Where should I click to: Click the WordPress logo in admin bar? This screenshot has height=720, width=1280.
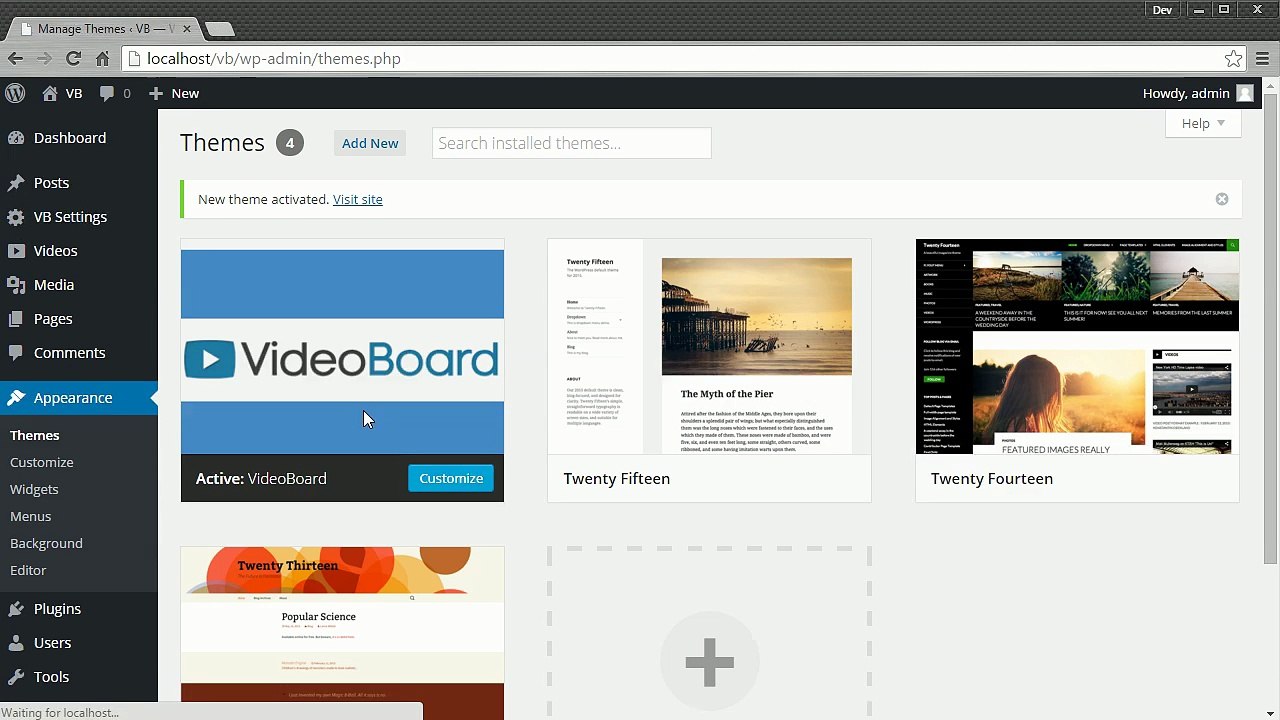coord(15,93)
